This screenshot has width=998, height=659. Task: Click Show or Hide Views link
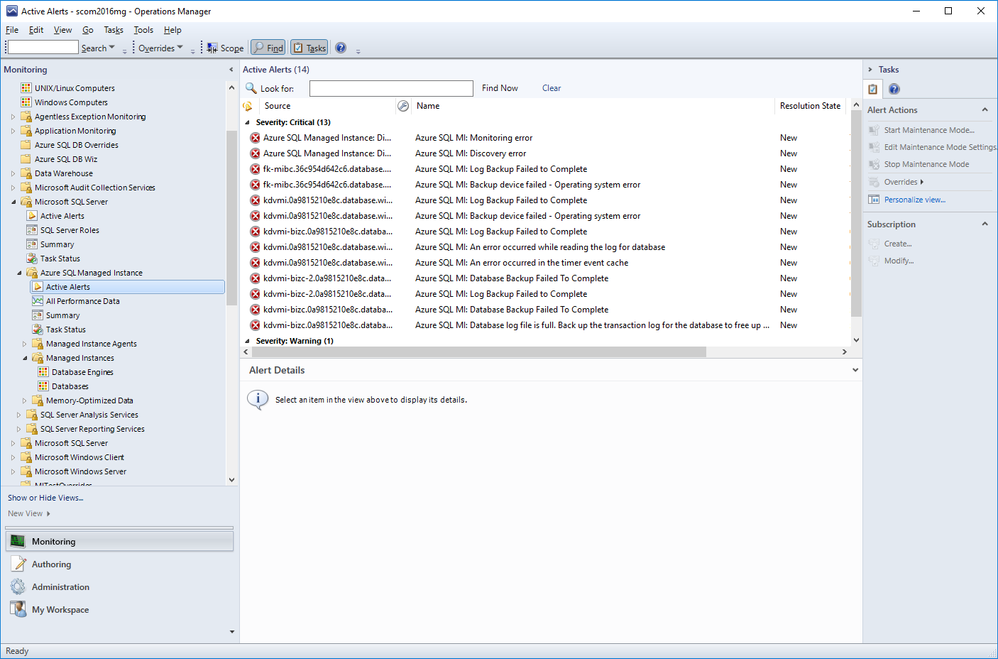(45, 498)
